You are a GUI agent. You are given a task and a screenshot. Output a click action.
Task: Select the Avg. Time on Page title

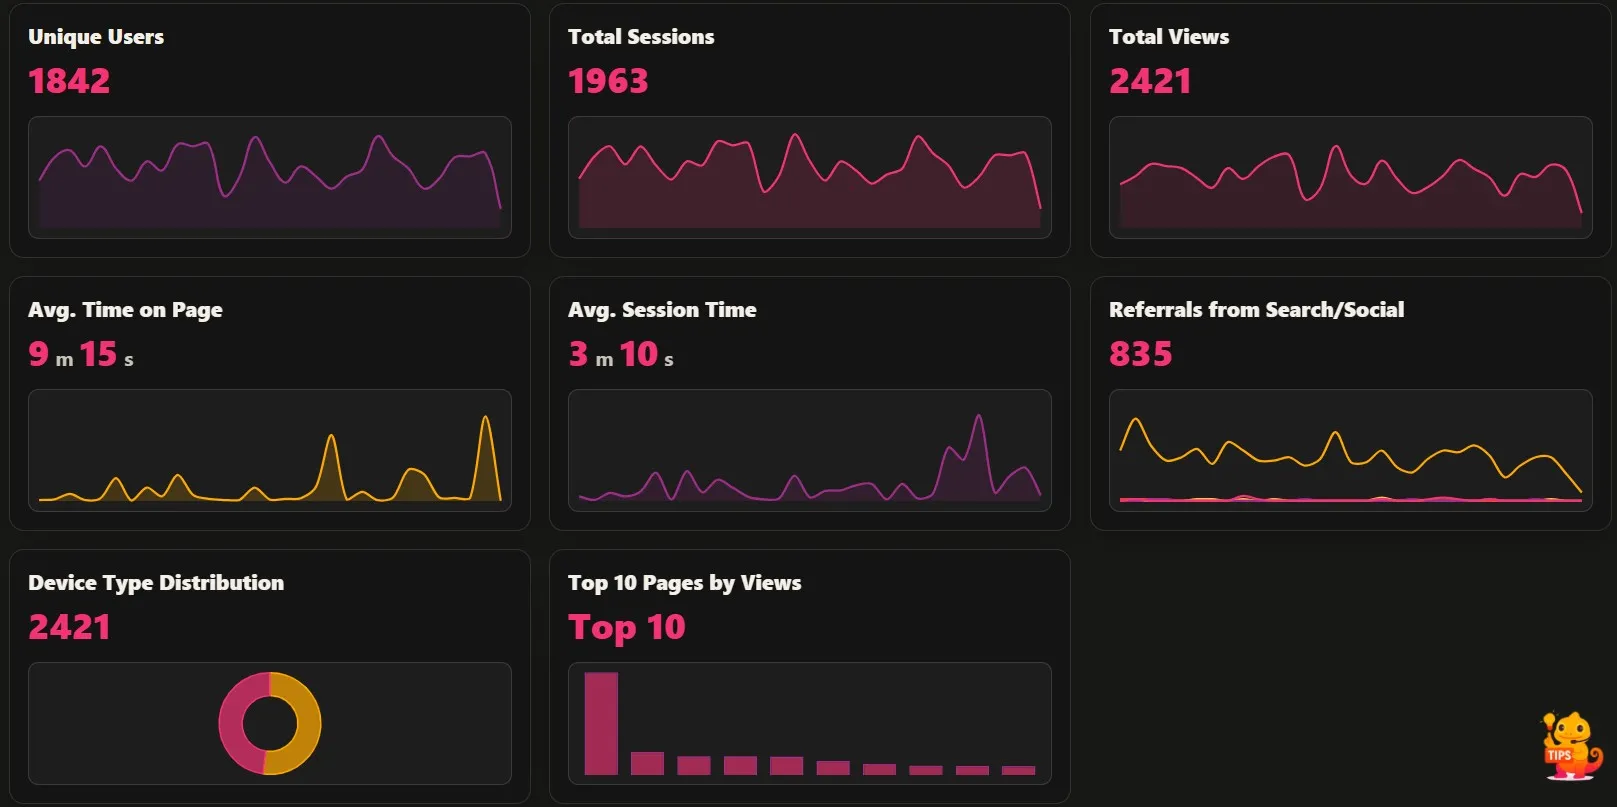coord(125,310)
